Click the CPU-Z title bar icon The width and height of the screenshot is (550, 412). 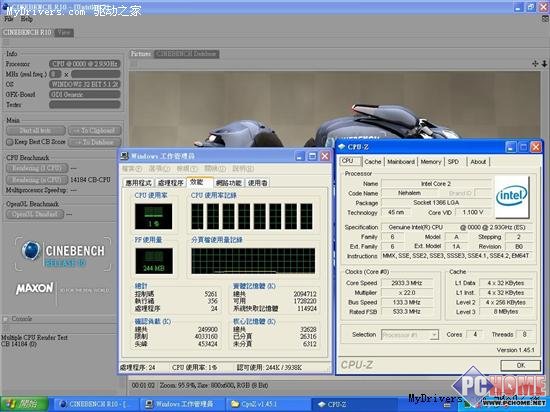coord(342,147)
